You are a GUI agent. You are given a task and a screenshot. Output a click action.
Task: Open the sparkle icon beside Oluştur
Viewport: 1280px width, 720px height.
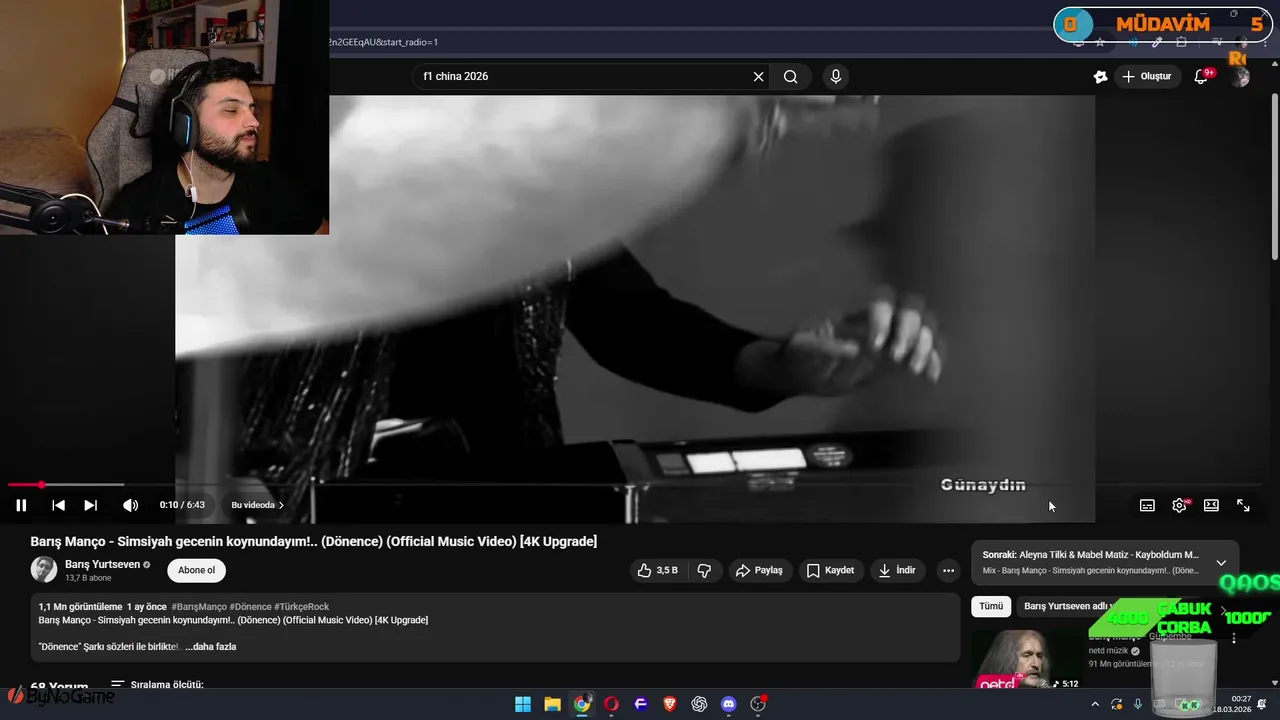tap(1100, 77)
